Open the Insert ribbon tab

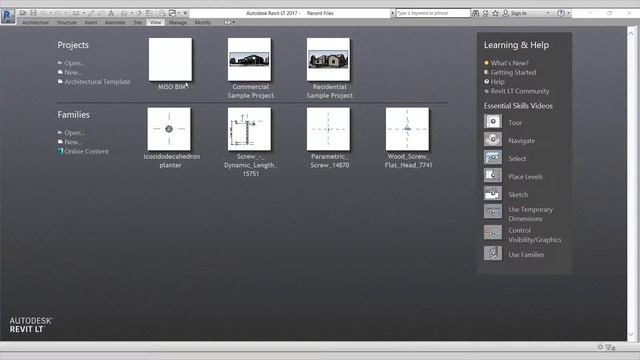pos(91,22)
